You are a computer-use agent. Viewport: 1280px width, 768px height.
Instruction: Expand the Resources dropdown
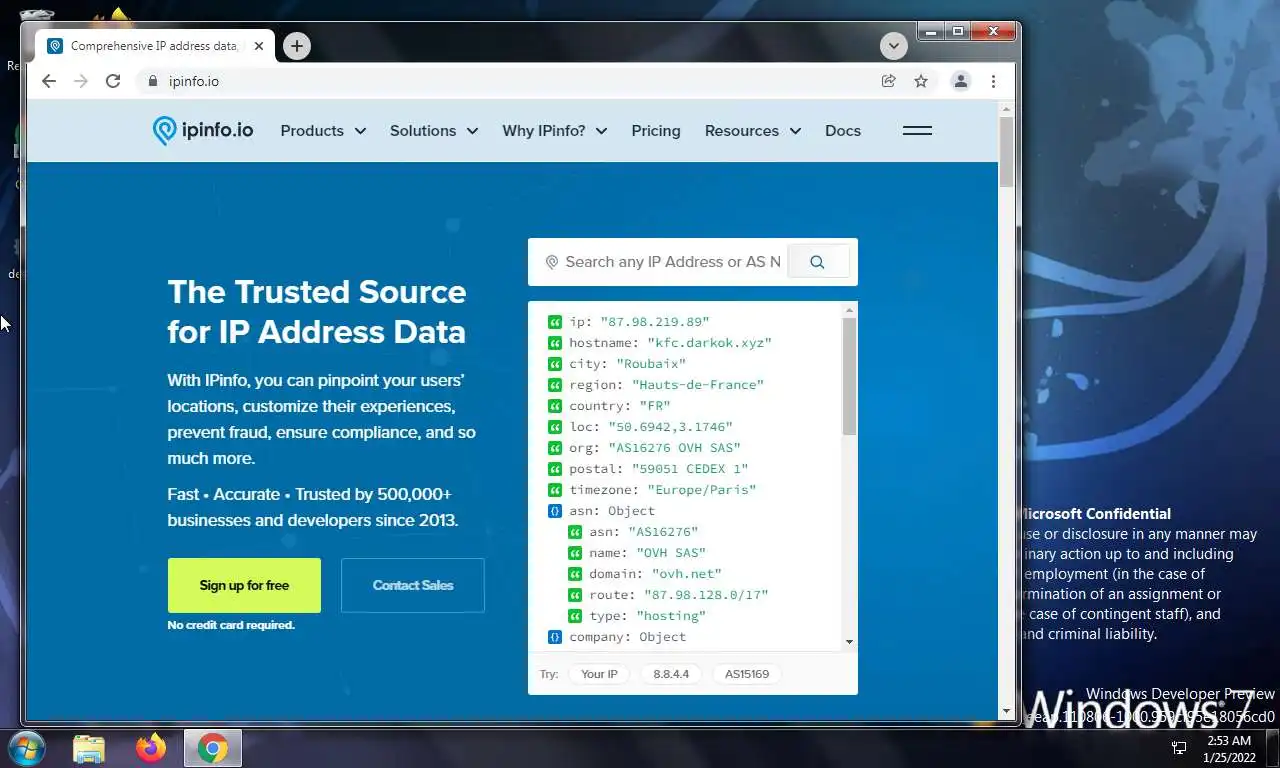click(753, 131)
